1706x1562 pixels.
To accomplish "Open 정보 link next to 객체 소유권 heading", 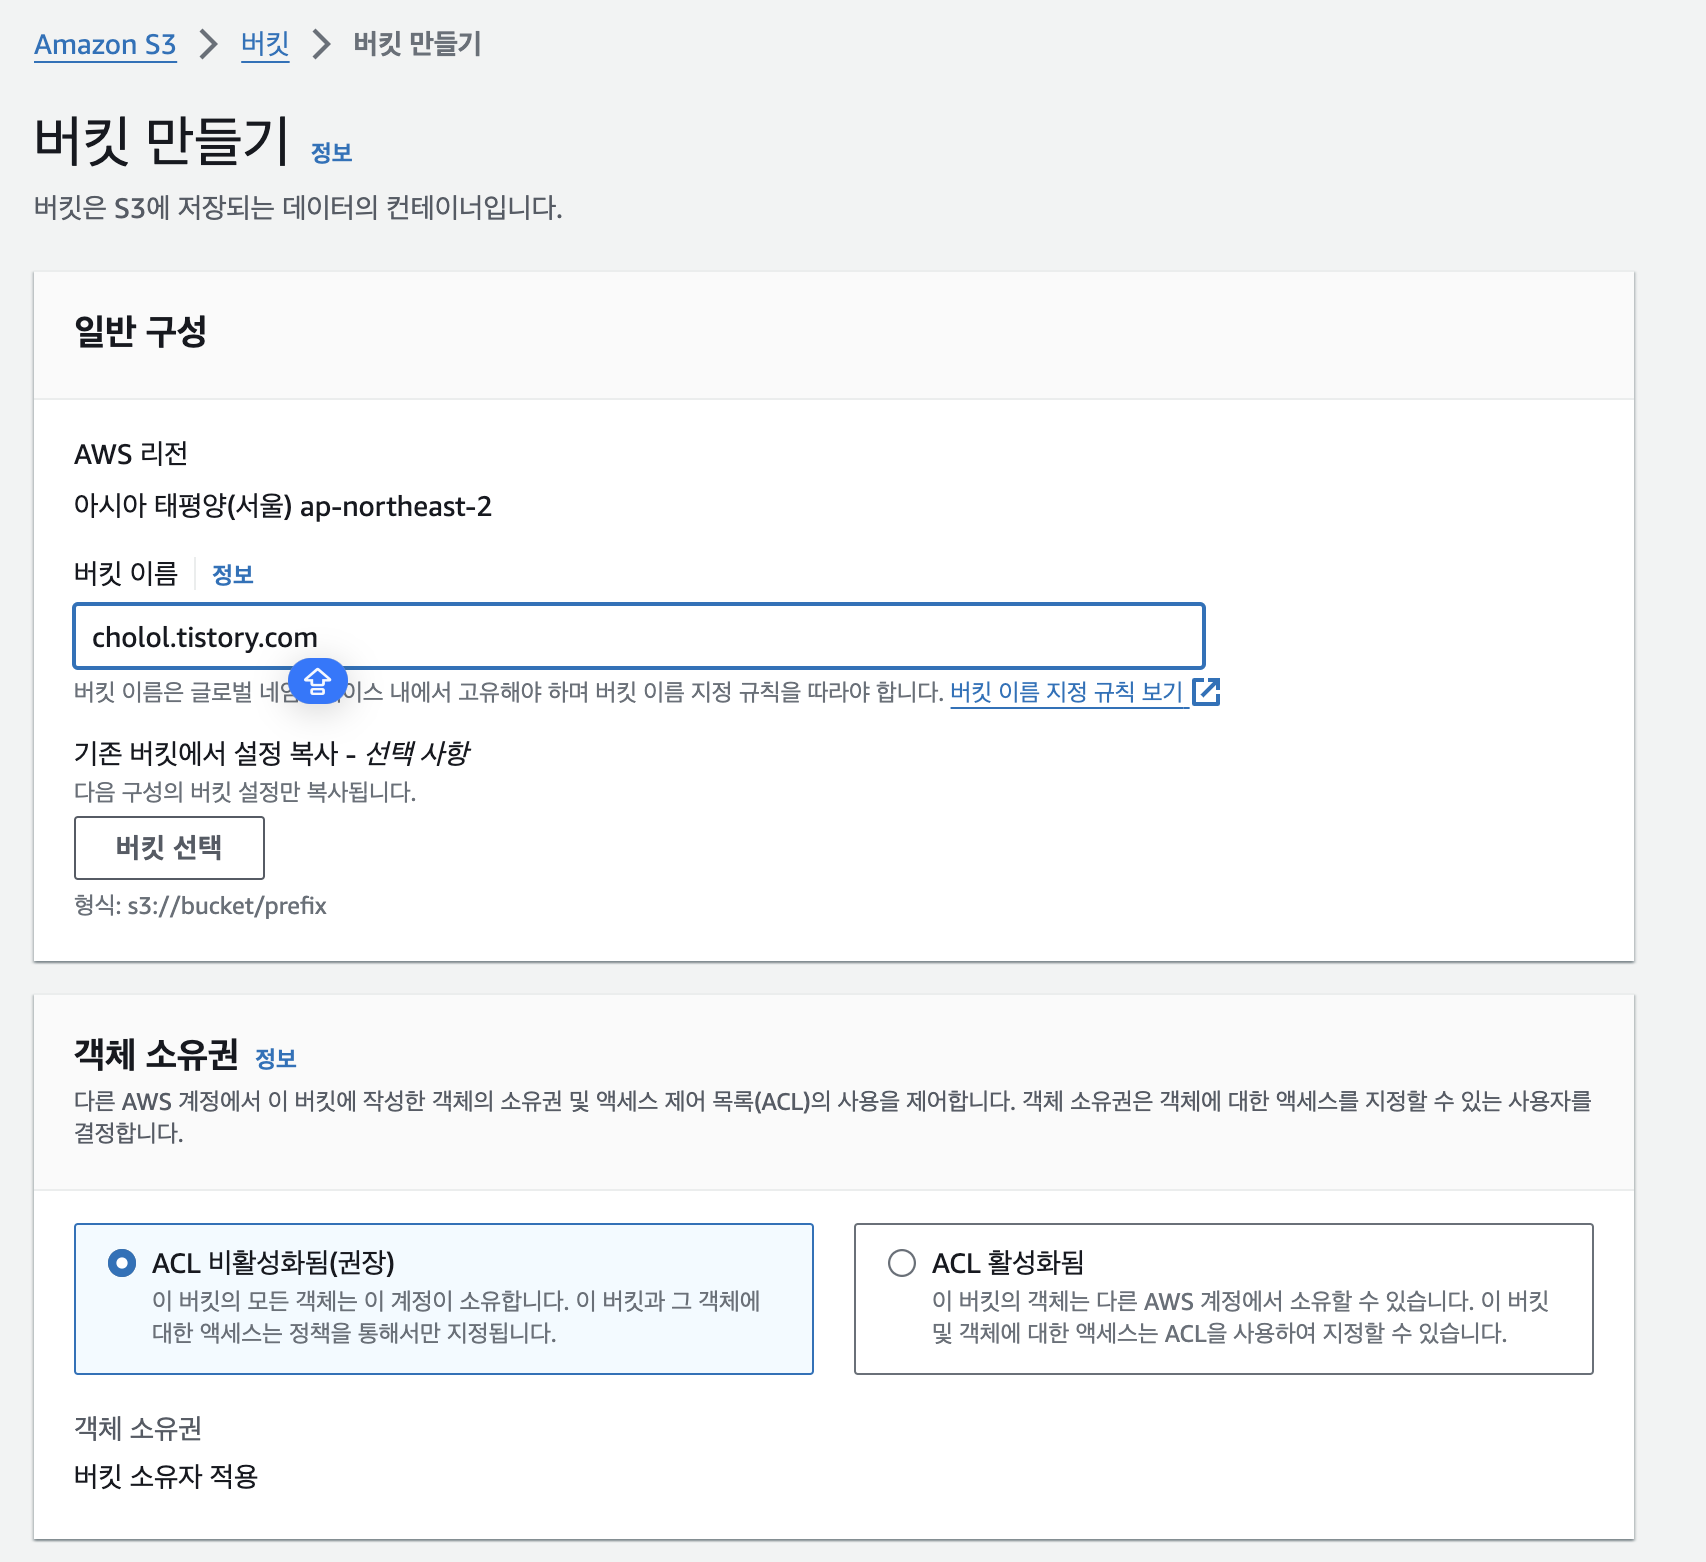I will coord(275,1059).
